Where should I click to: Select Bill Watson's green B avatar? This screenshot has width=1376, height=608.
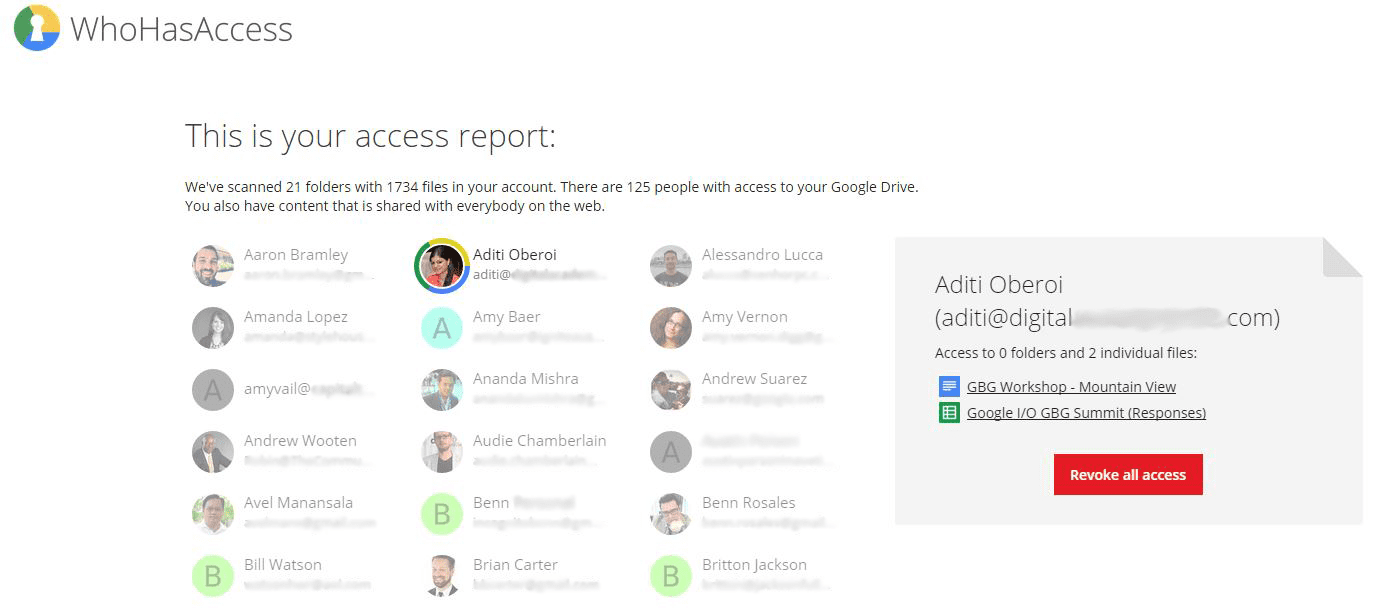click(x=213, y=576)
